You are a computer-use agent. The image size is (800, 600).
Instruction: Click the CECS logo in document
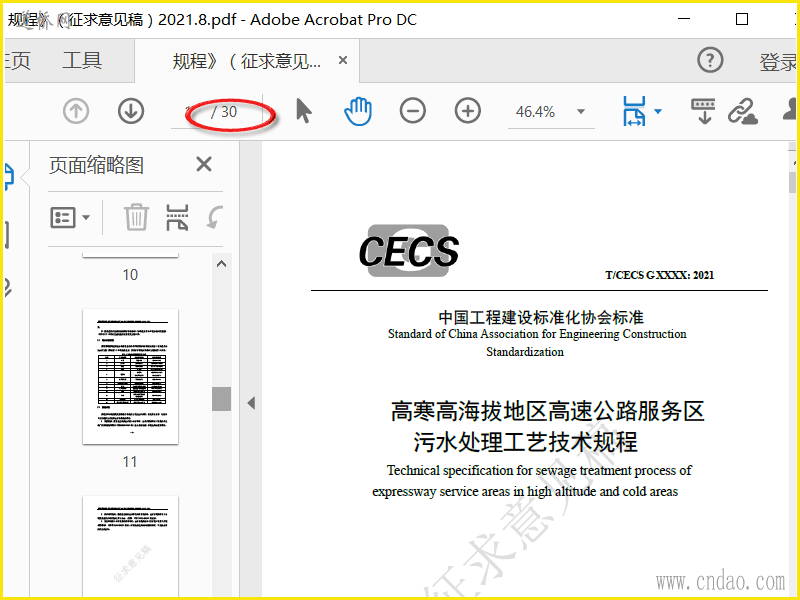(408, 251)
